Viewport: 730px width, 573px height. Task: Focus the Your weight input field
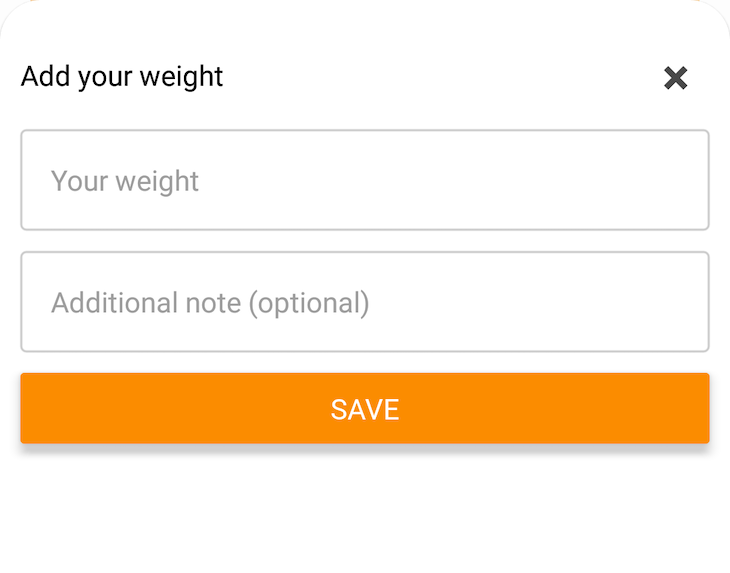[x=365, y=180]
